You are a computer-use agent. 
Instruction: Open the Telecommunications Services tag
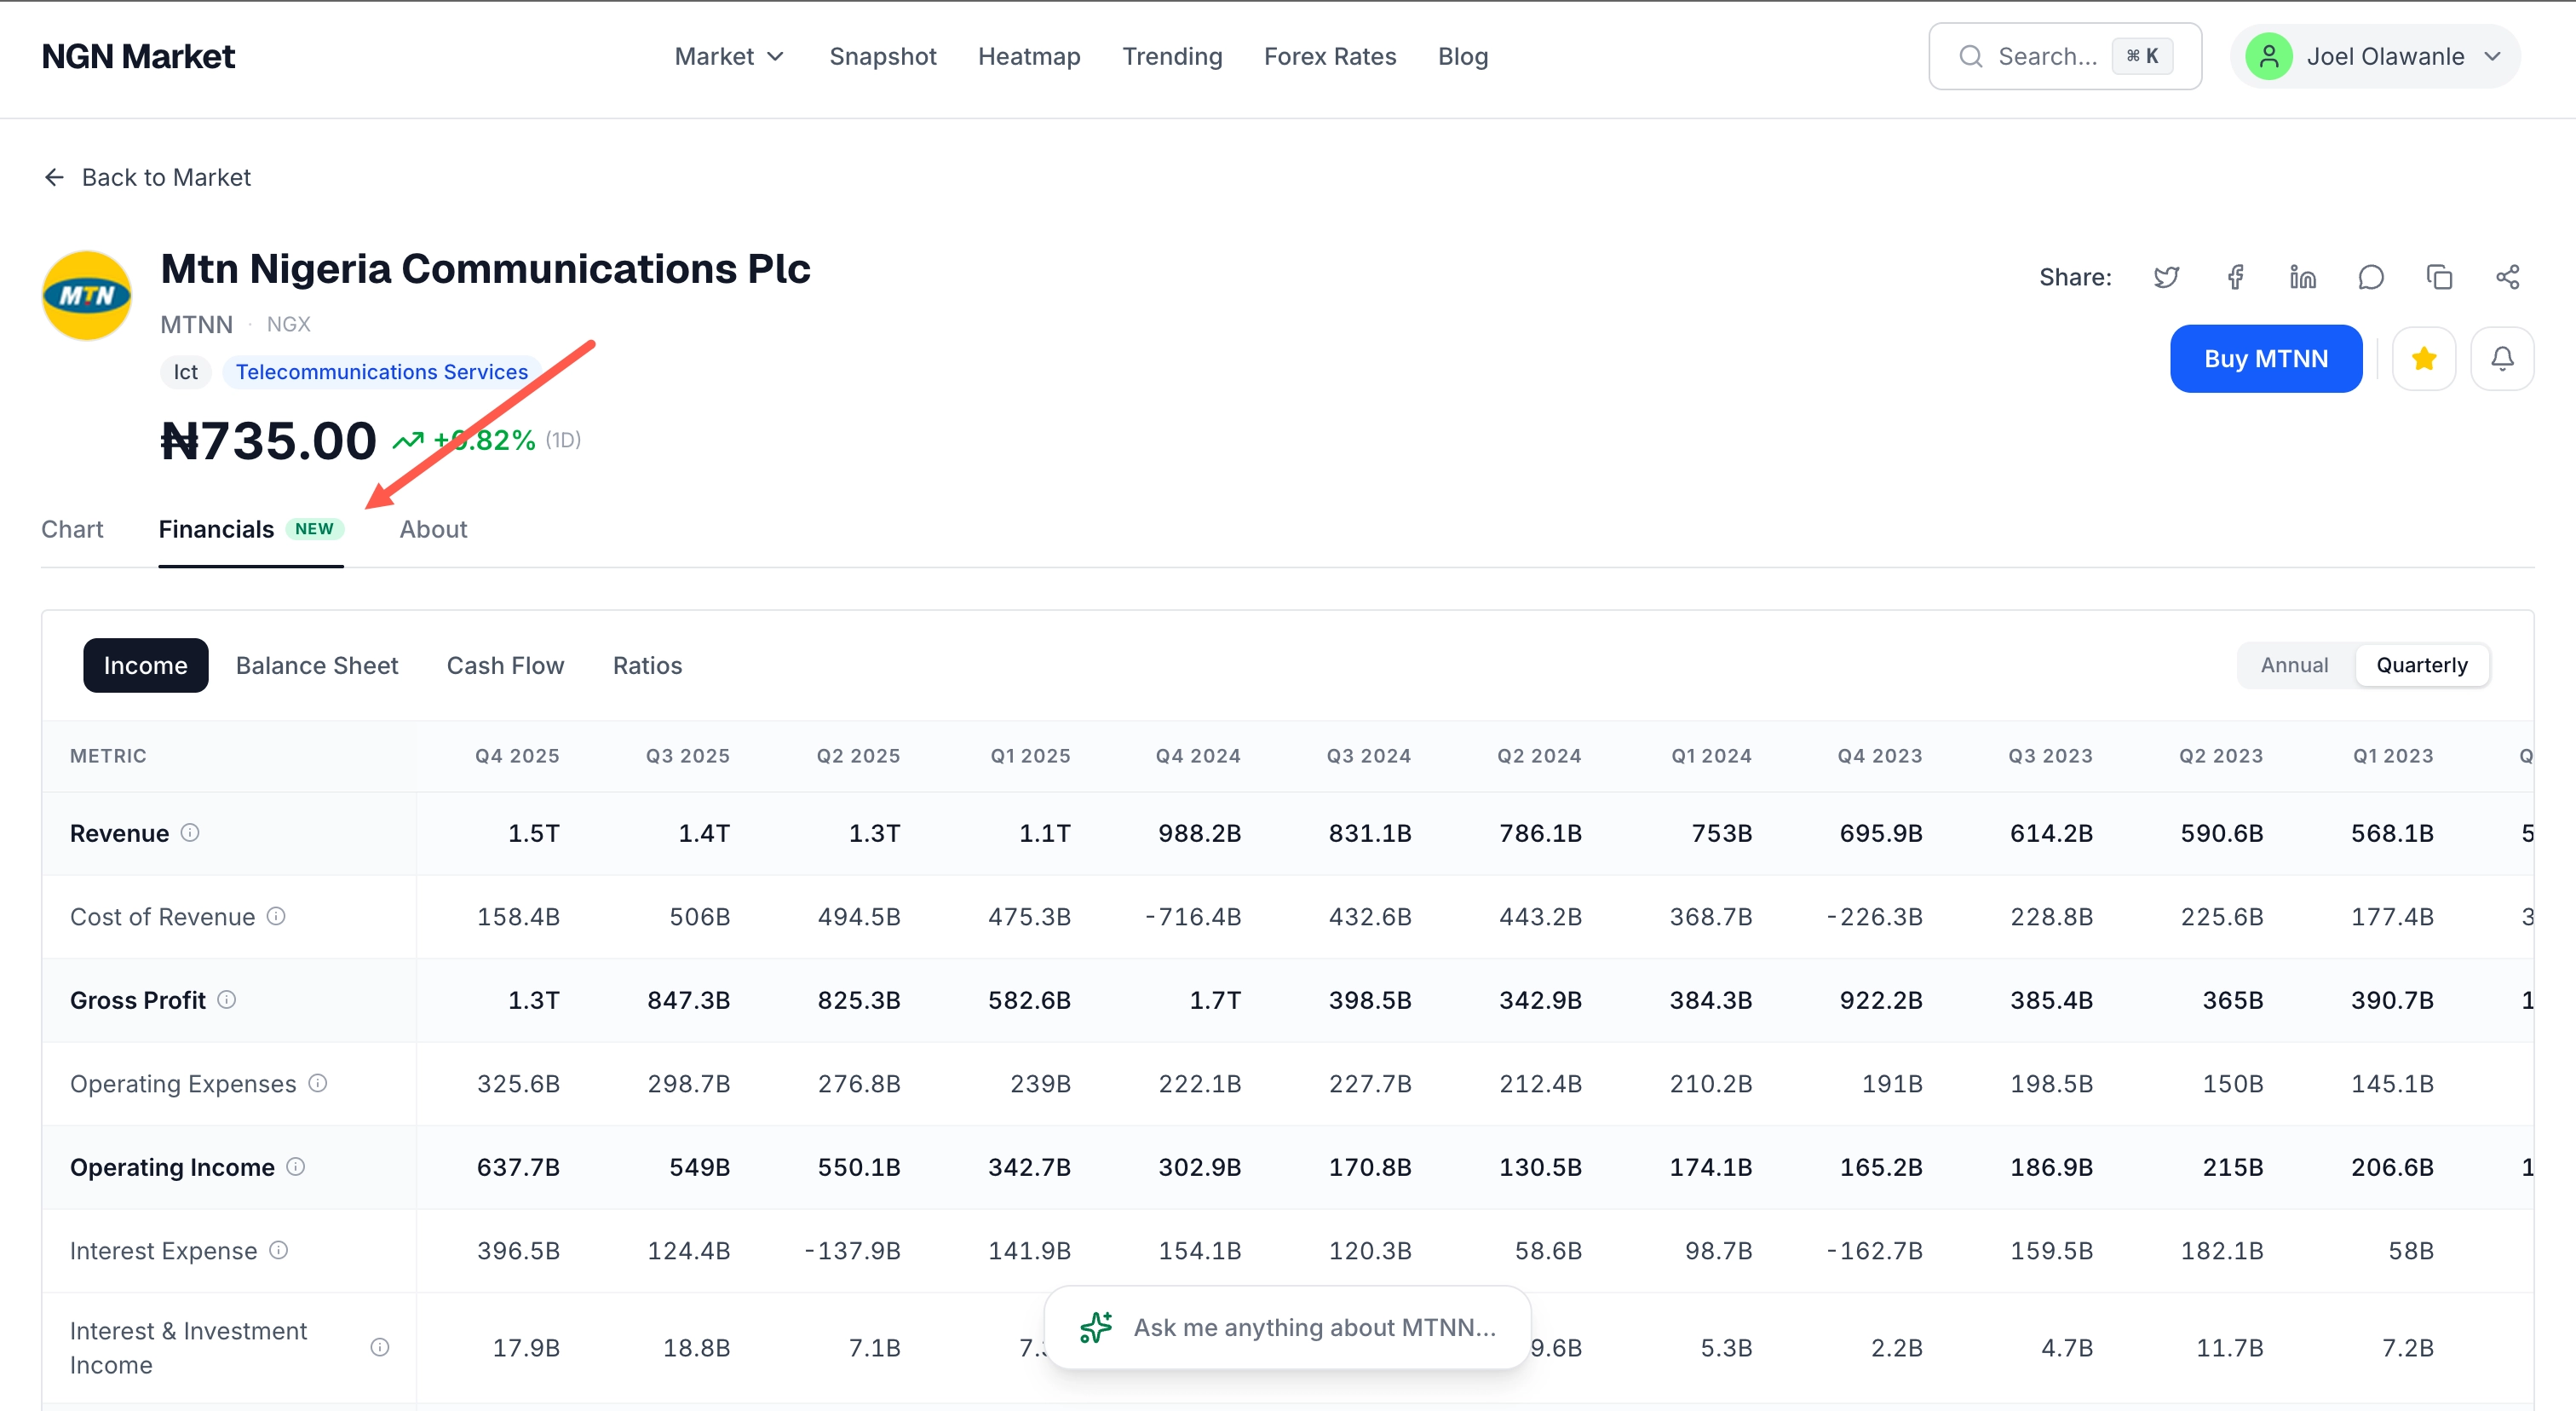point(381,371)
